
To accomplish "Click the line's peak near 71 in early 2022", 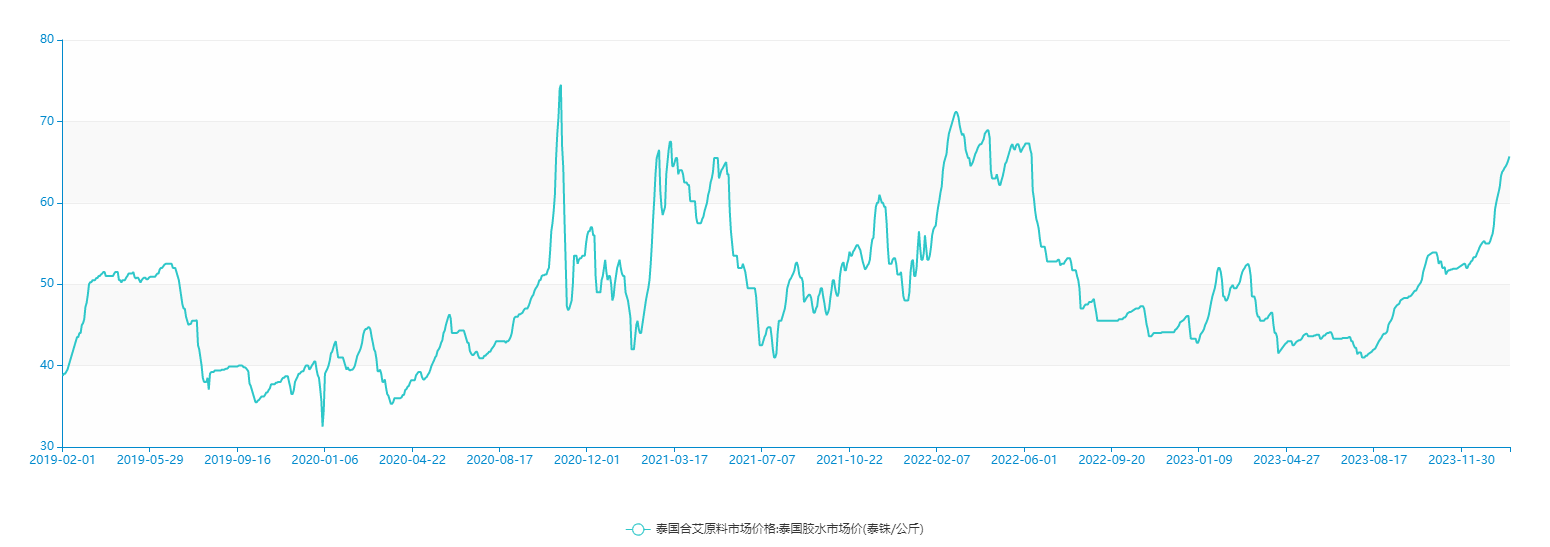I will click(956, 112).
